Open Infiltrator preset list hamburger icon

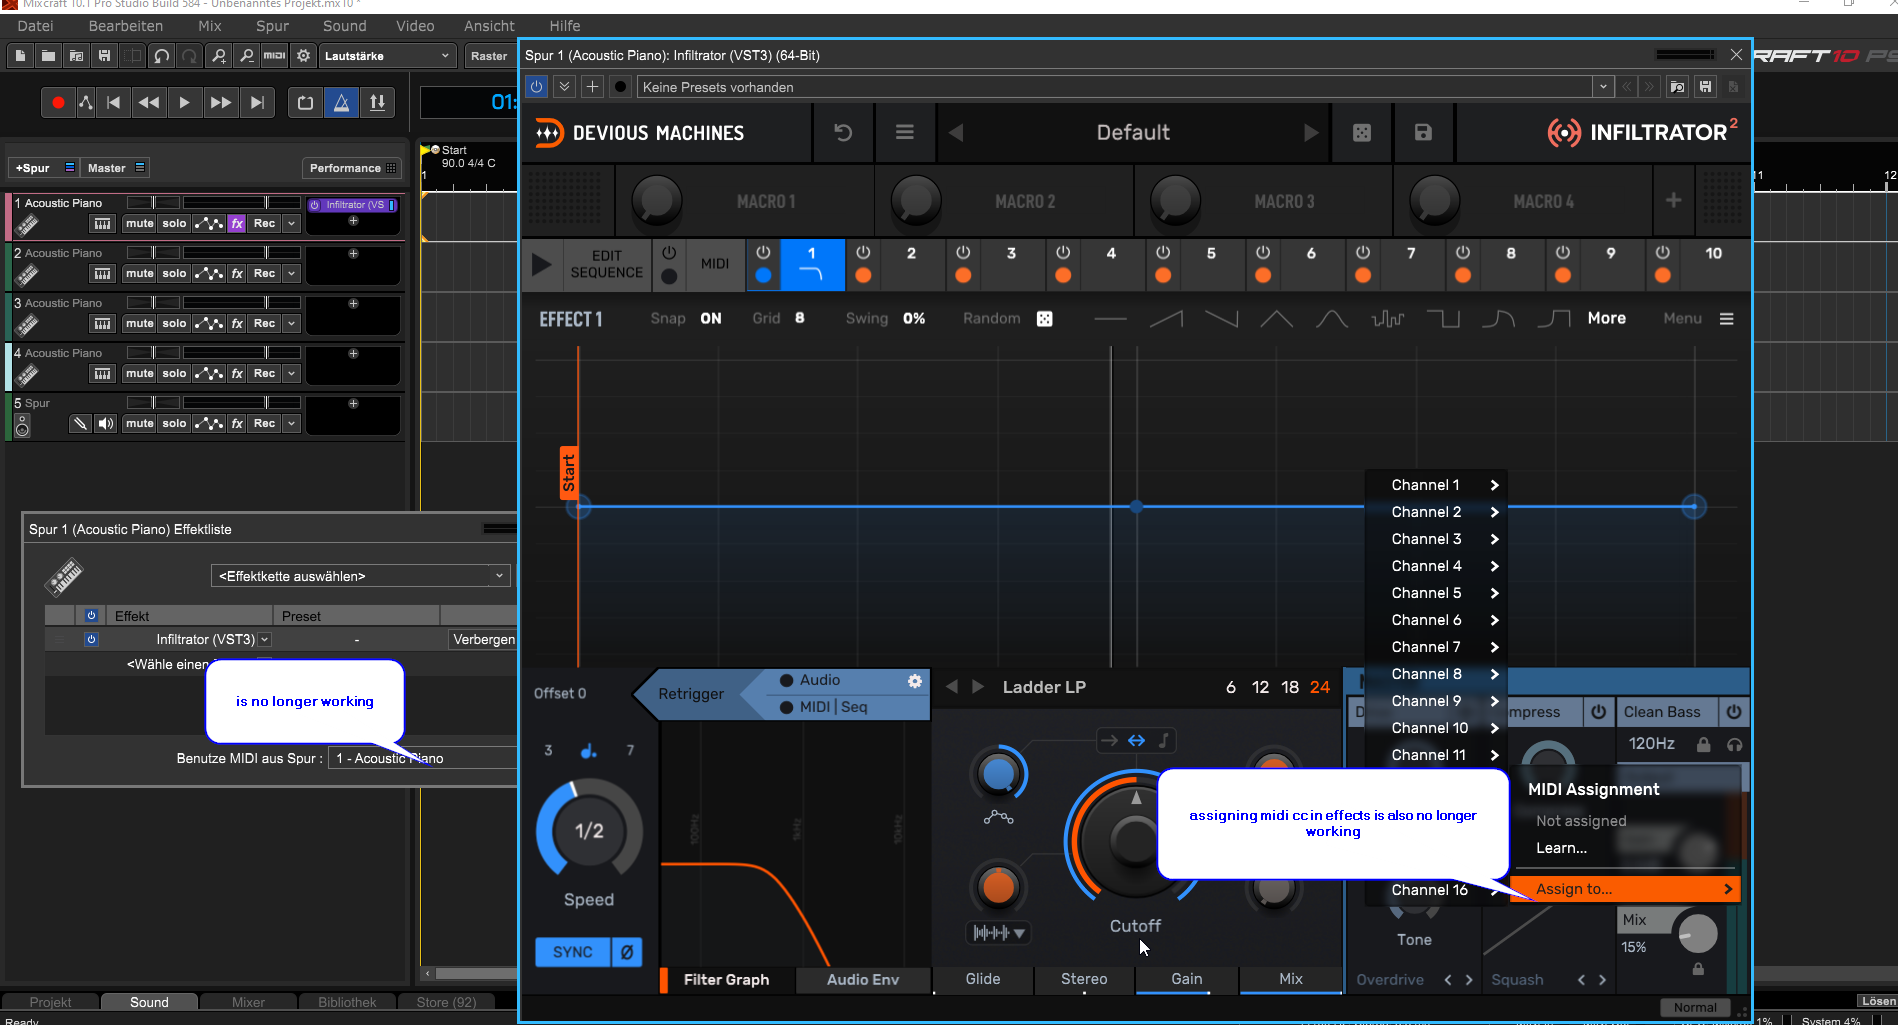pyautogui.click(x=904, y=132)
